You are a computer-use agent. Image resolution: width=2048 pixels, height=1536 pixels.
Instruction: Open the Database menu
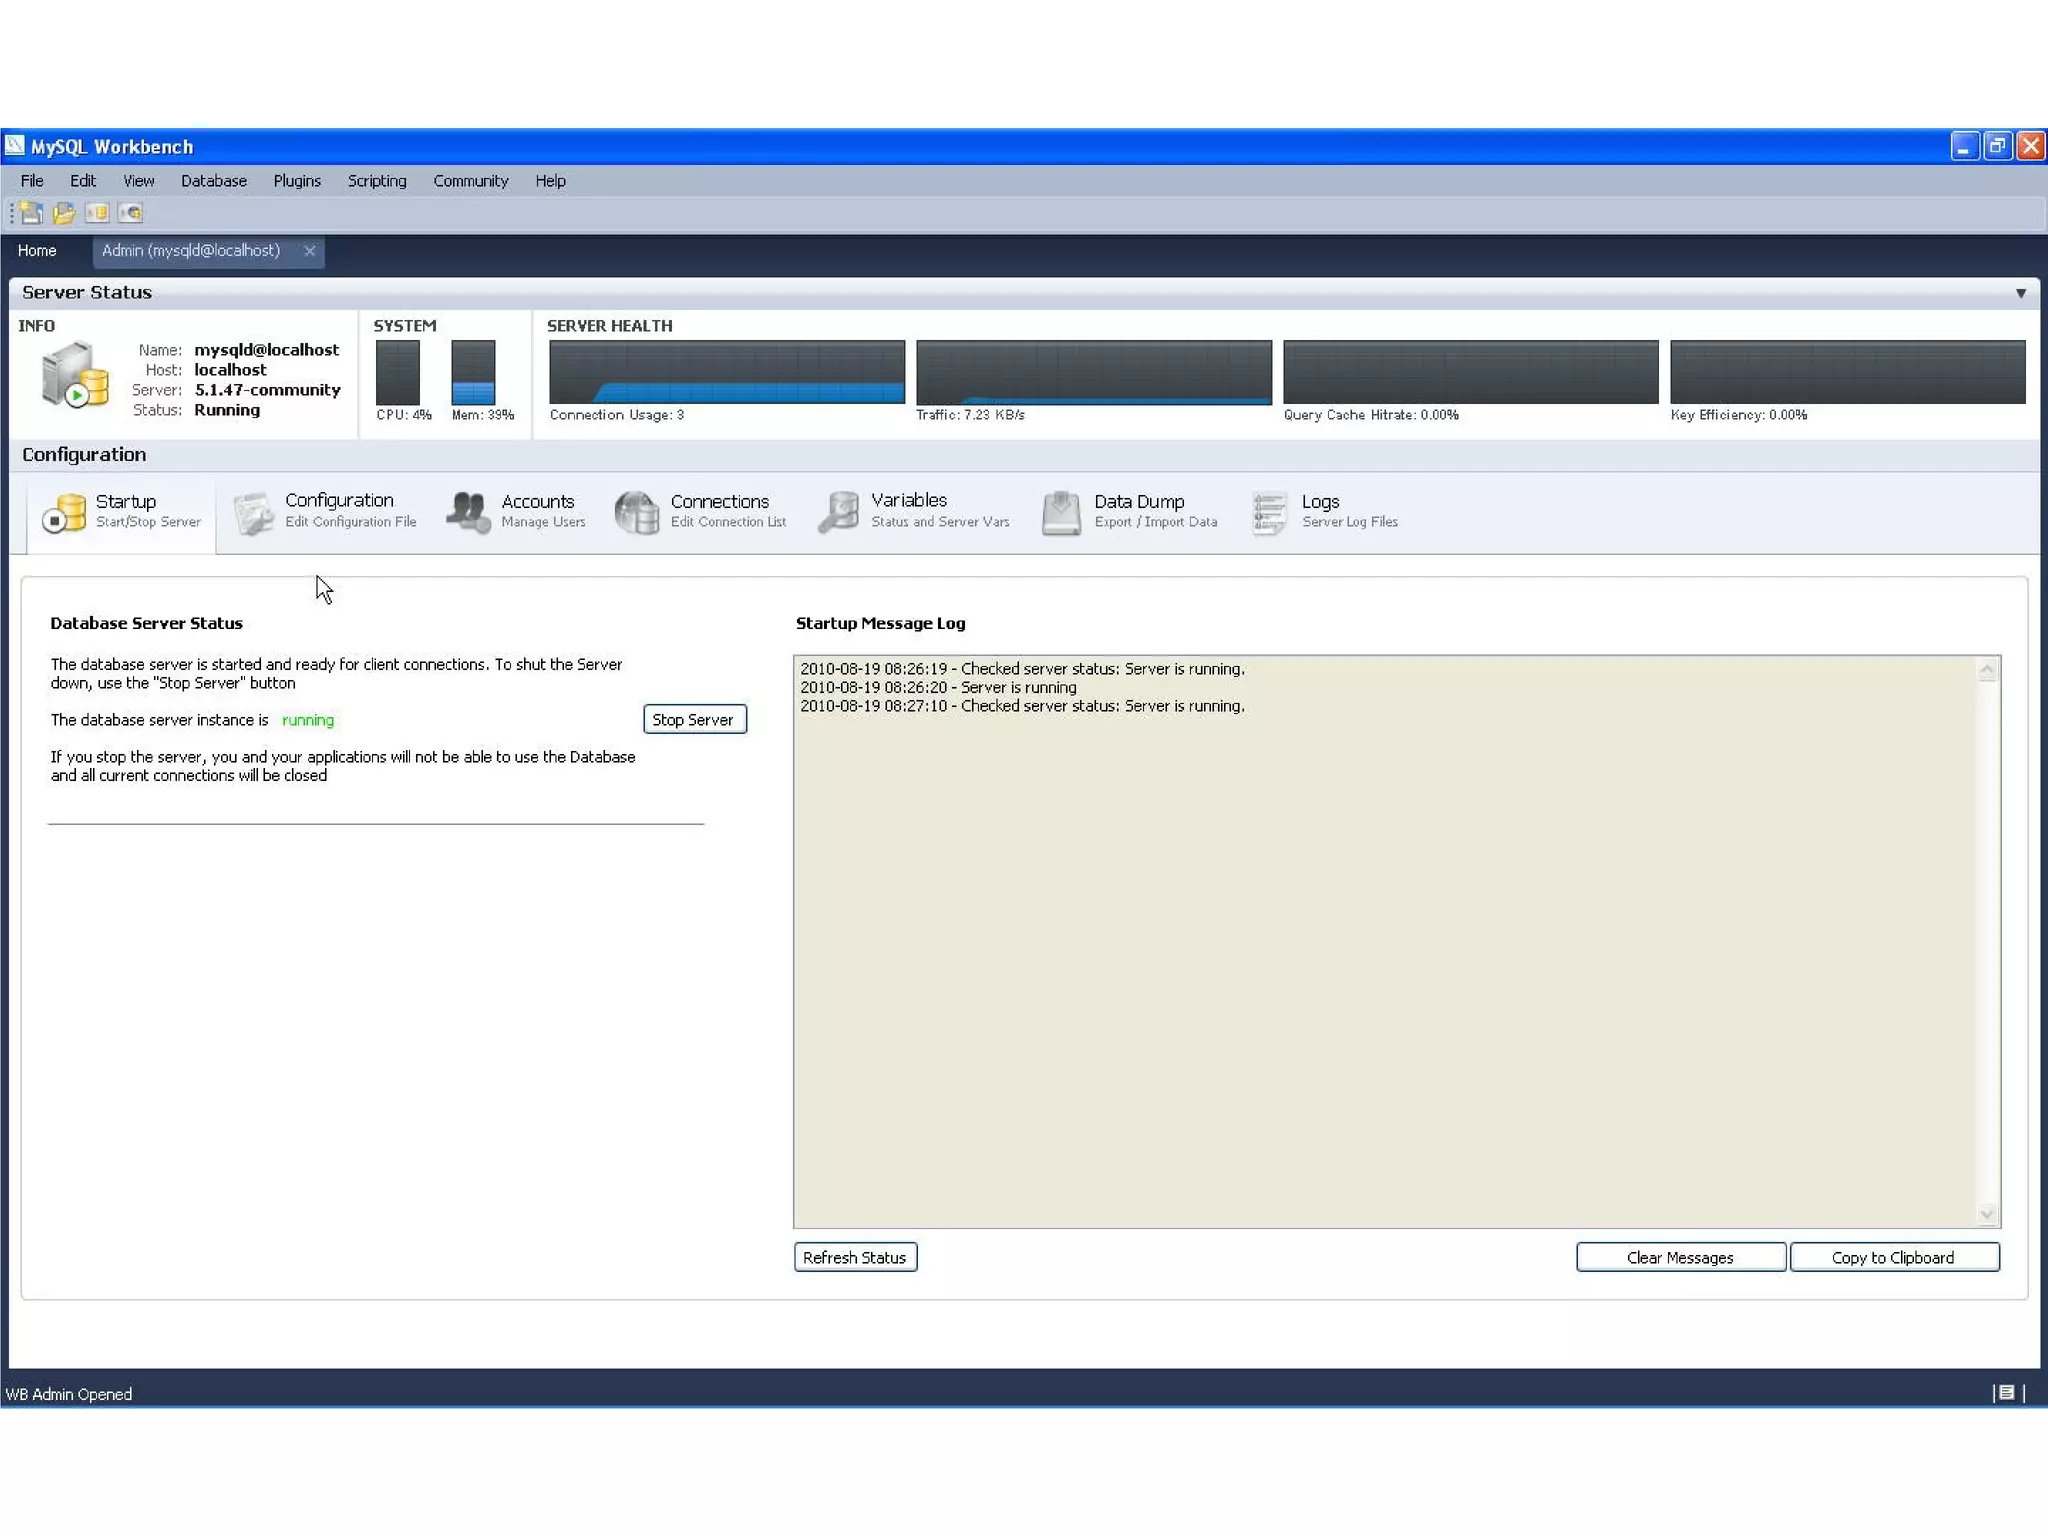[x=214, y=181]
